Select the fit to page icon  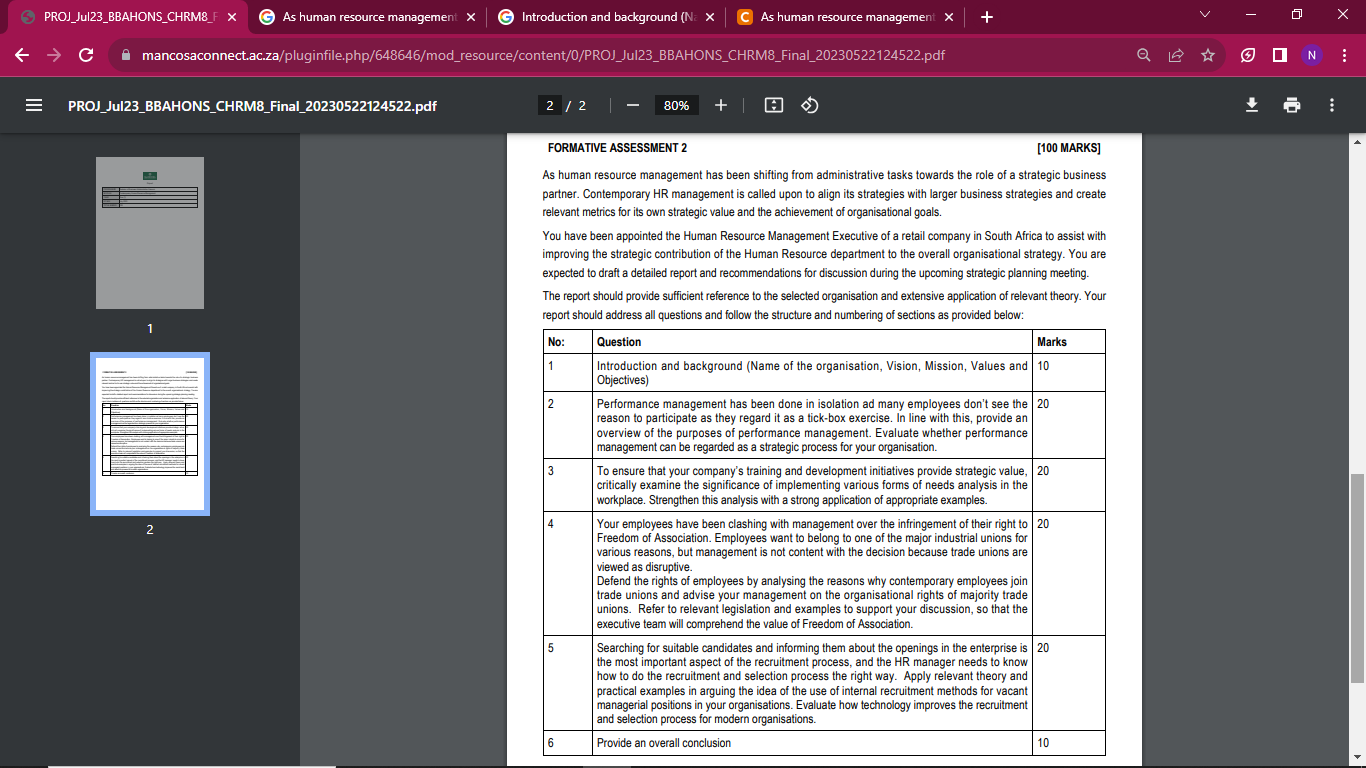pyautogui.click(x=772, y=104)
